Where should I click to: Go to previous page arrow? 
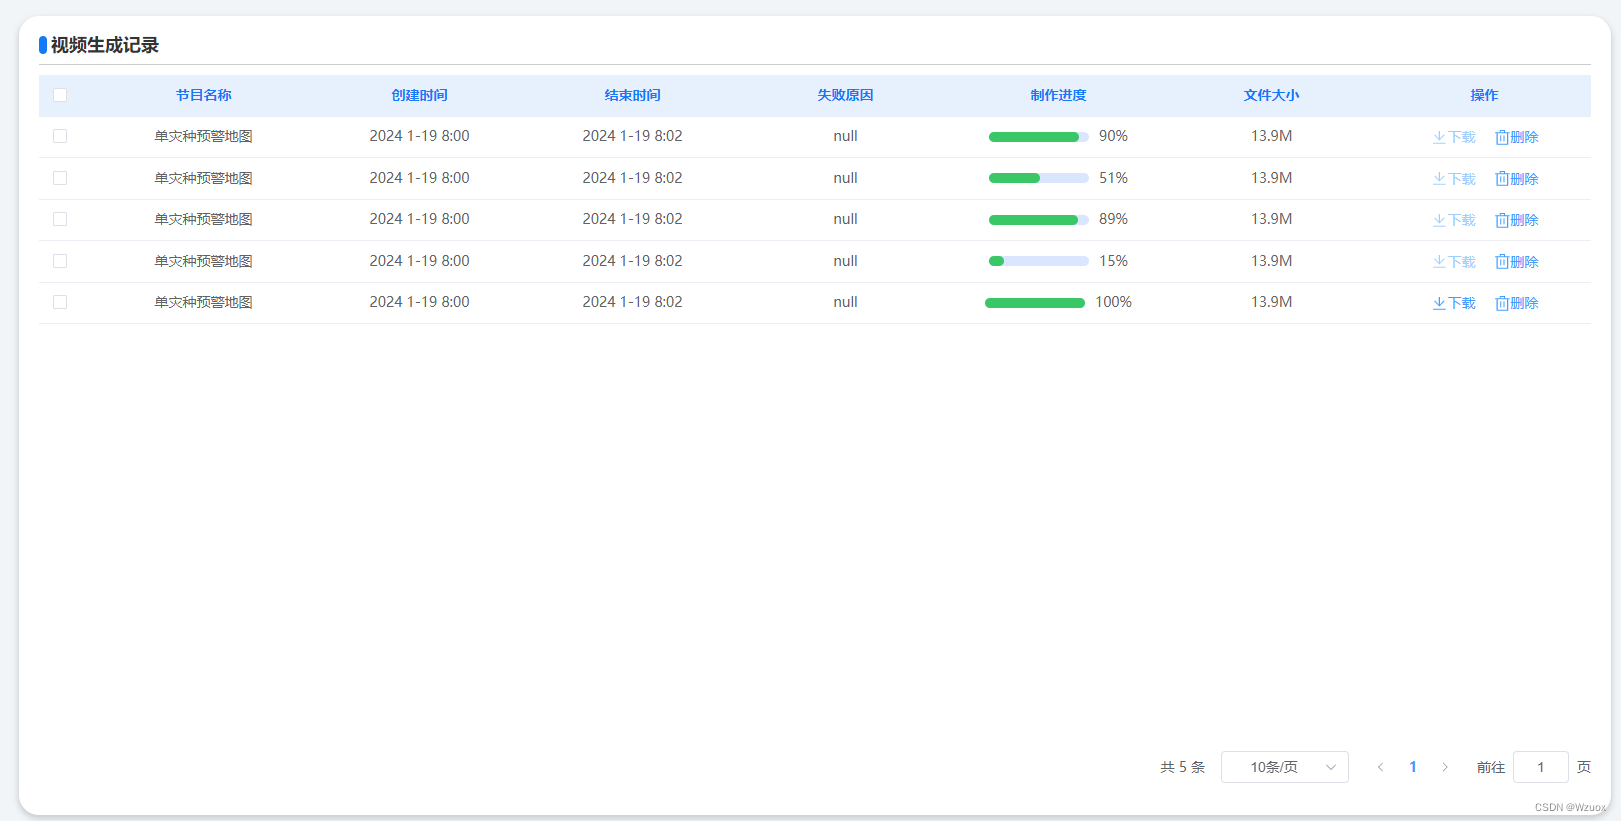click(x=1381, y=767)
